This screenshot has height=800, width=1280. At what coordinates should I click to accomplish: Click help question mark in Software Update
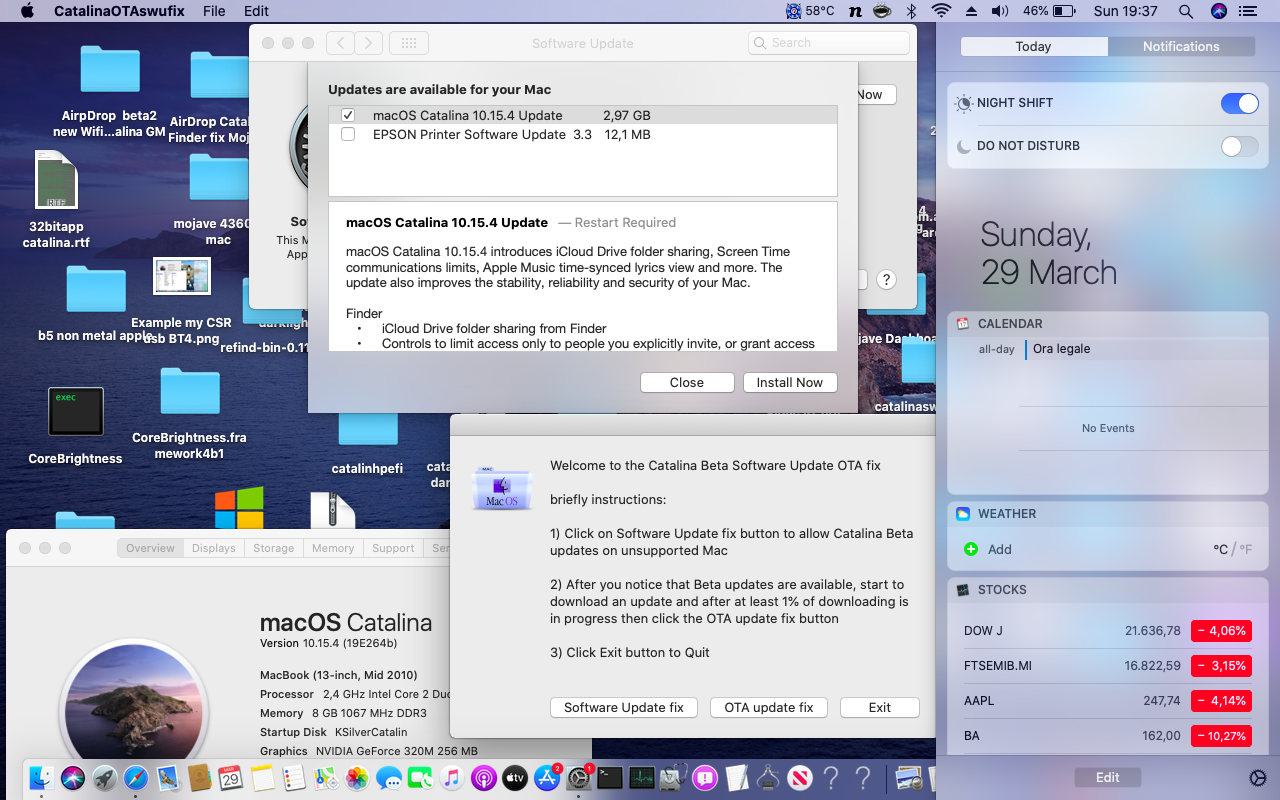coord(886,280)
